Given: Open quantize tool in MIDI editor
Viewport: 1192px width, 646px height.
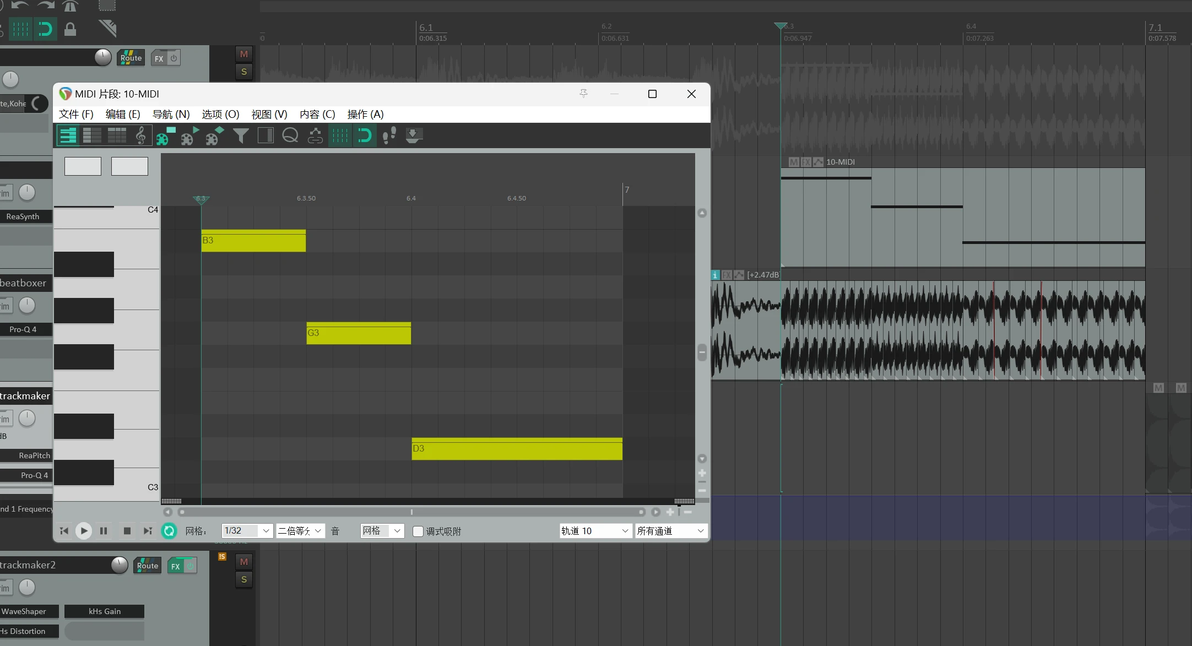Looking at the screenshot, I should coord(290,135).
